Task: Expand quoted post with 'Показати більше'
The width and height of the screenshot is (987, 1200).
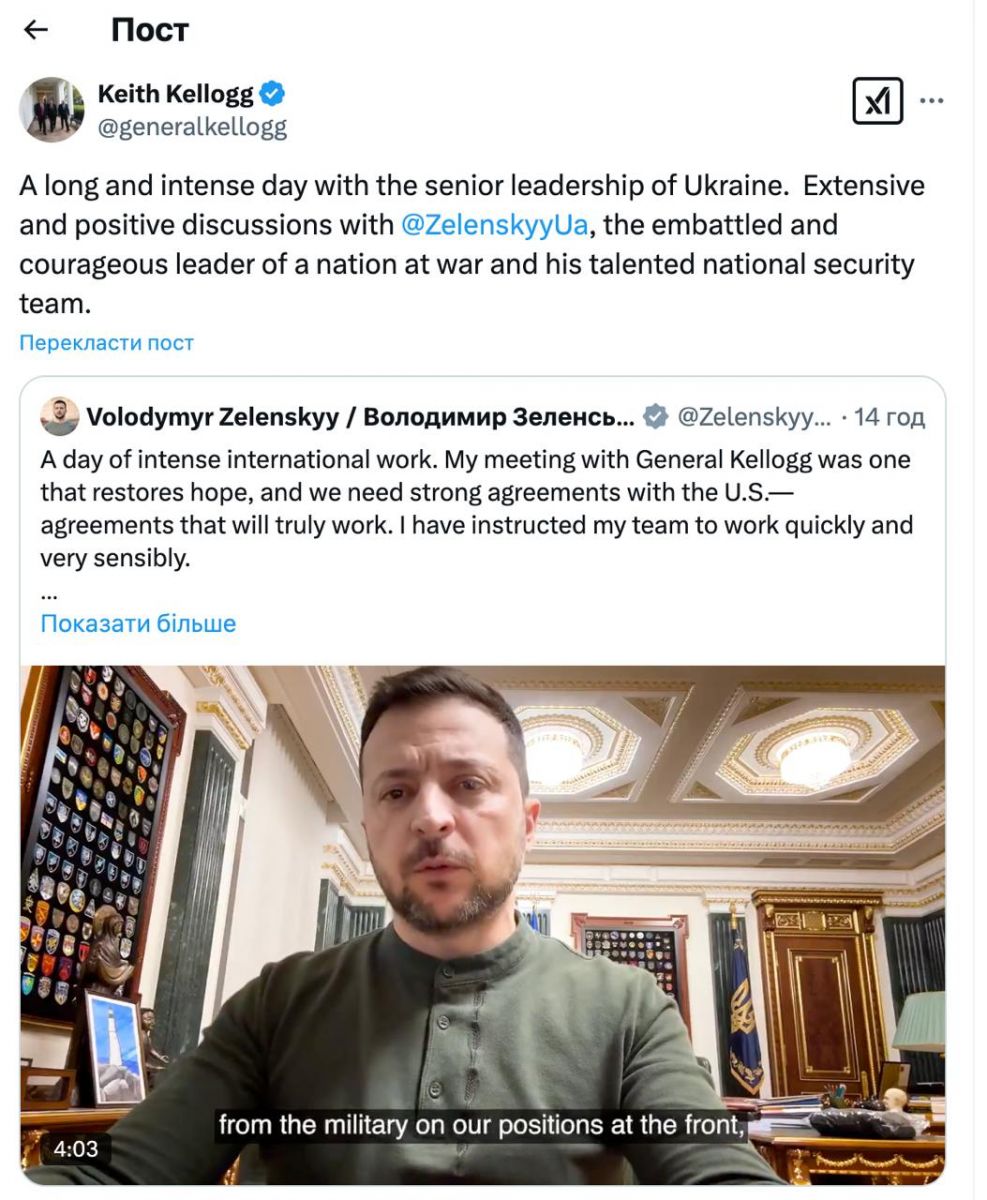Action: pos(138,624)
